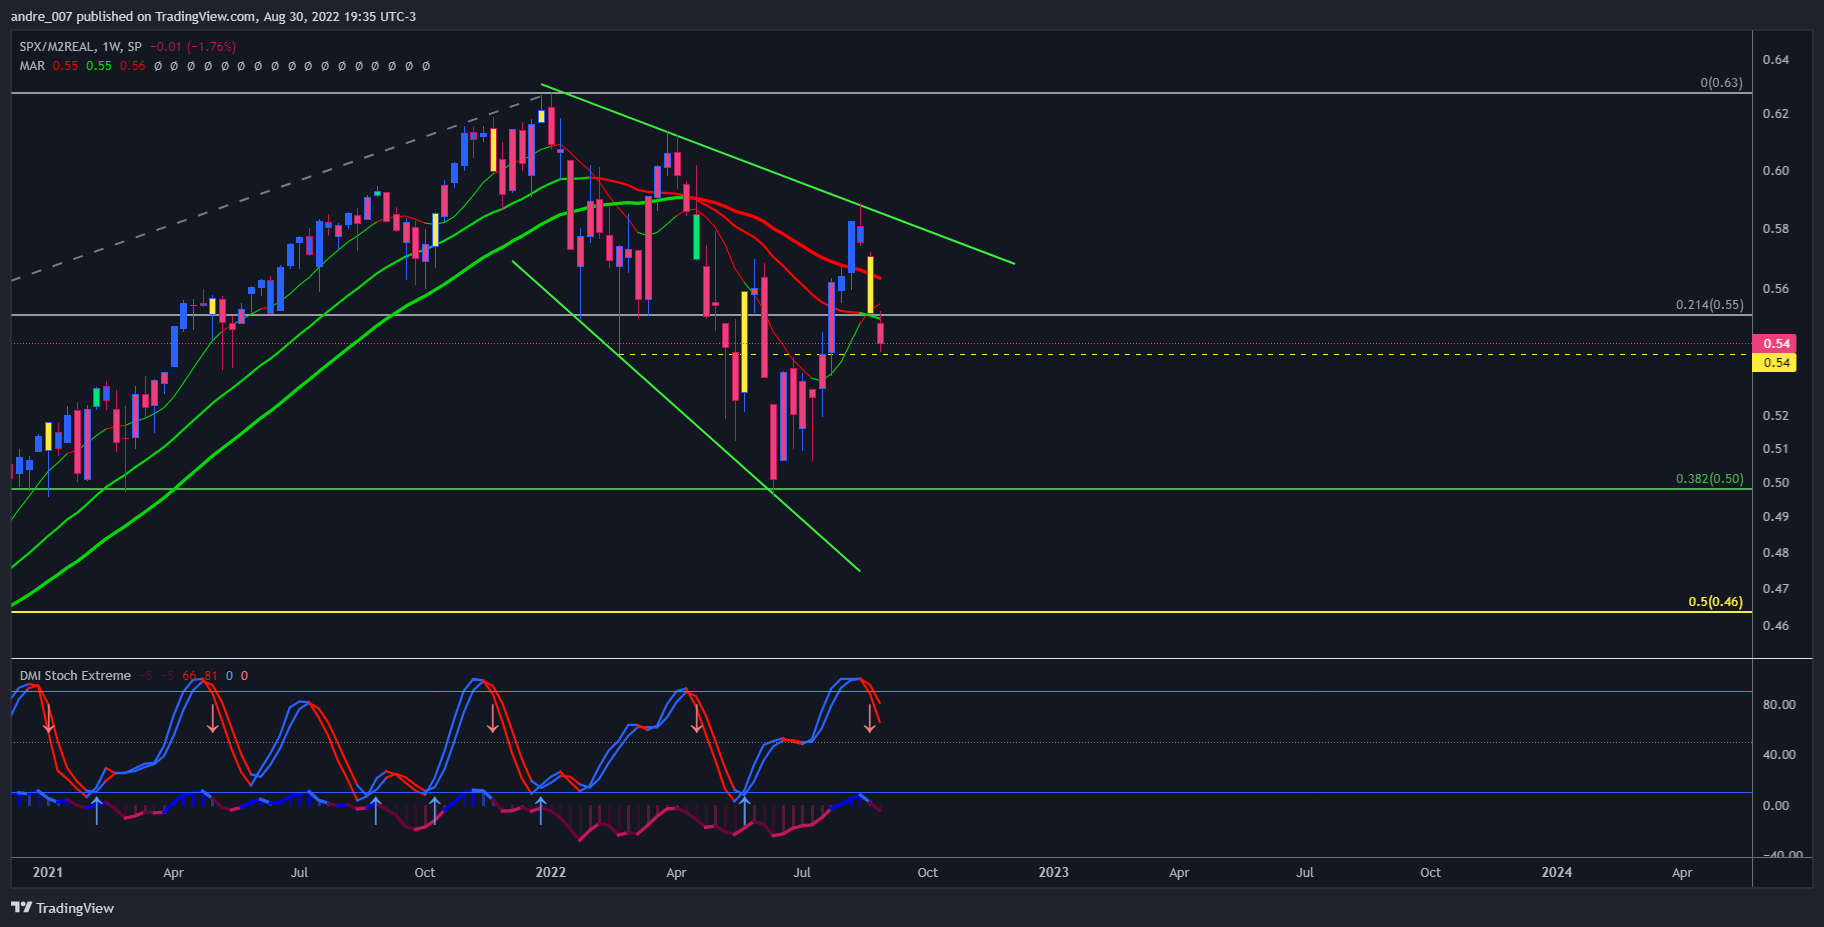Select the MAR indicator legend label
The width and height of the screenshot is (1824, 927).
point(32,66)
